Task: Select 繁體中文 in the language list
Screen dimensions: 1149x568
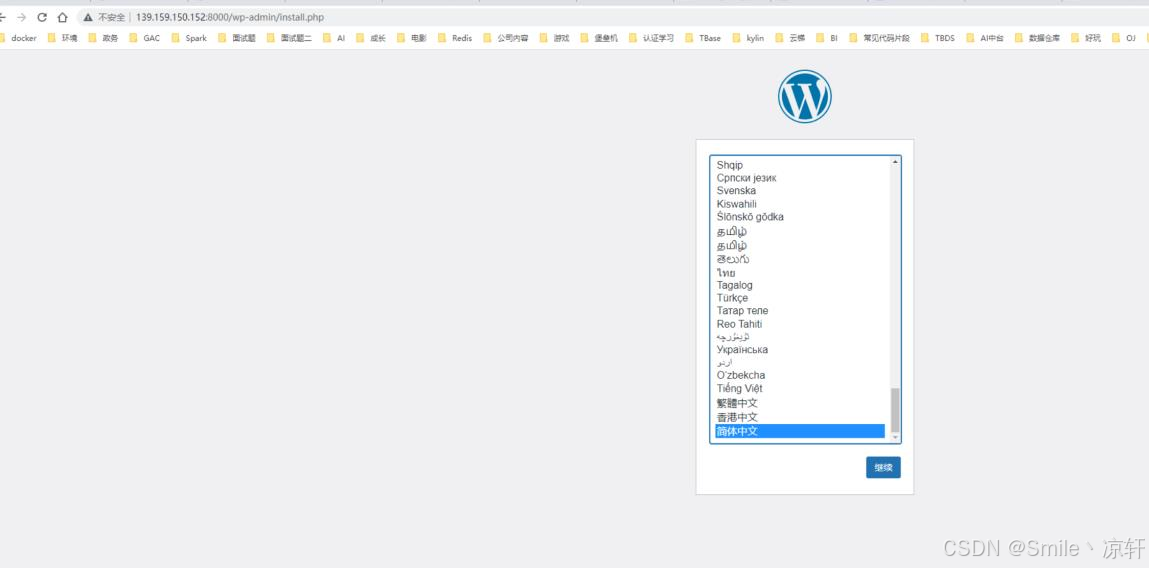Action: tap(800, 403)
